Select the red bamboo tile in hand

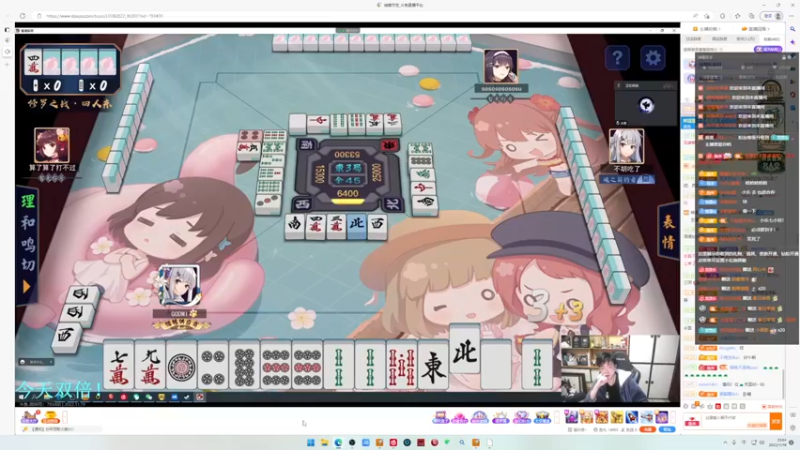coord(402,366)
